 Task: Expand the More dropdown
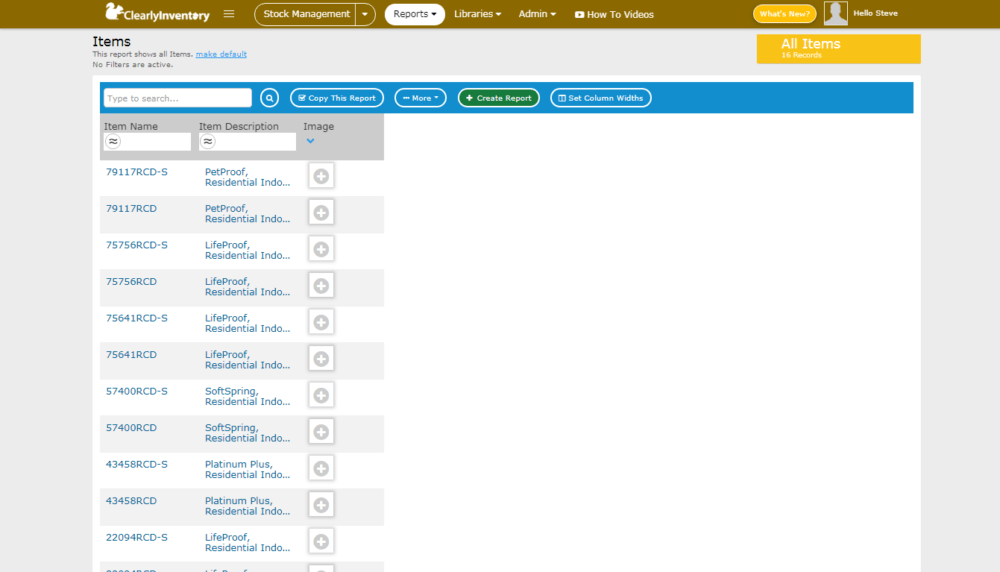pyautogui.click(x=420, y=98)
